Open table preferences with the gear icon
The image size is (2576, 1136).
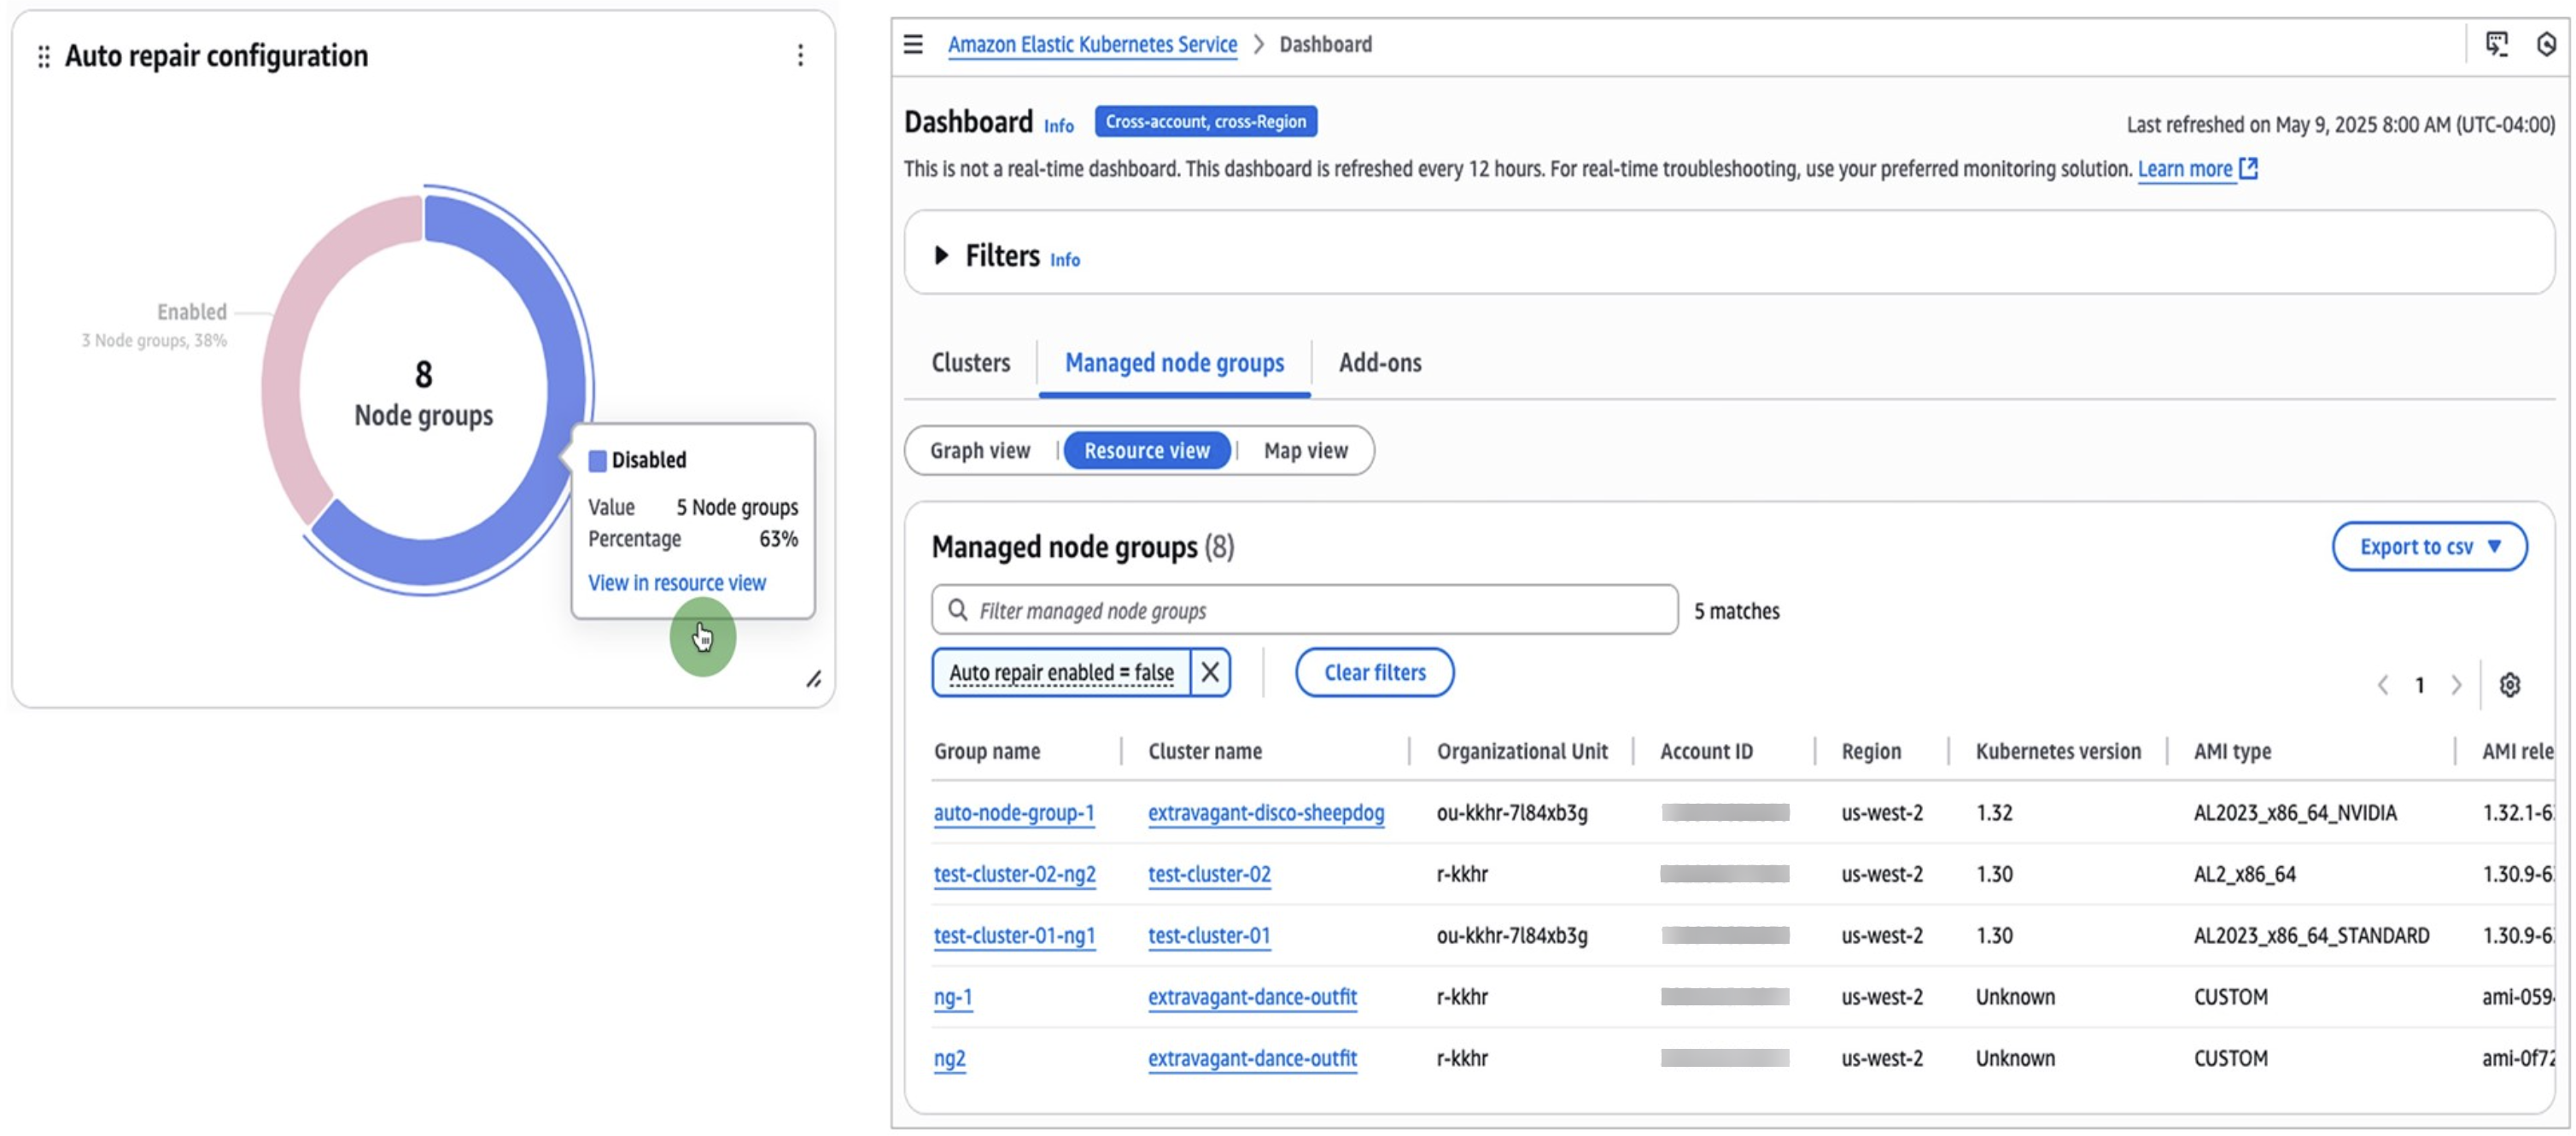tap(2510, 685)
